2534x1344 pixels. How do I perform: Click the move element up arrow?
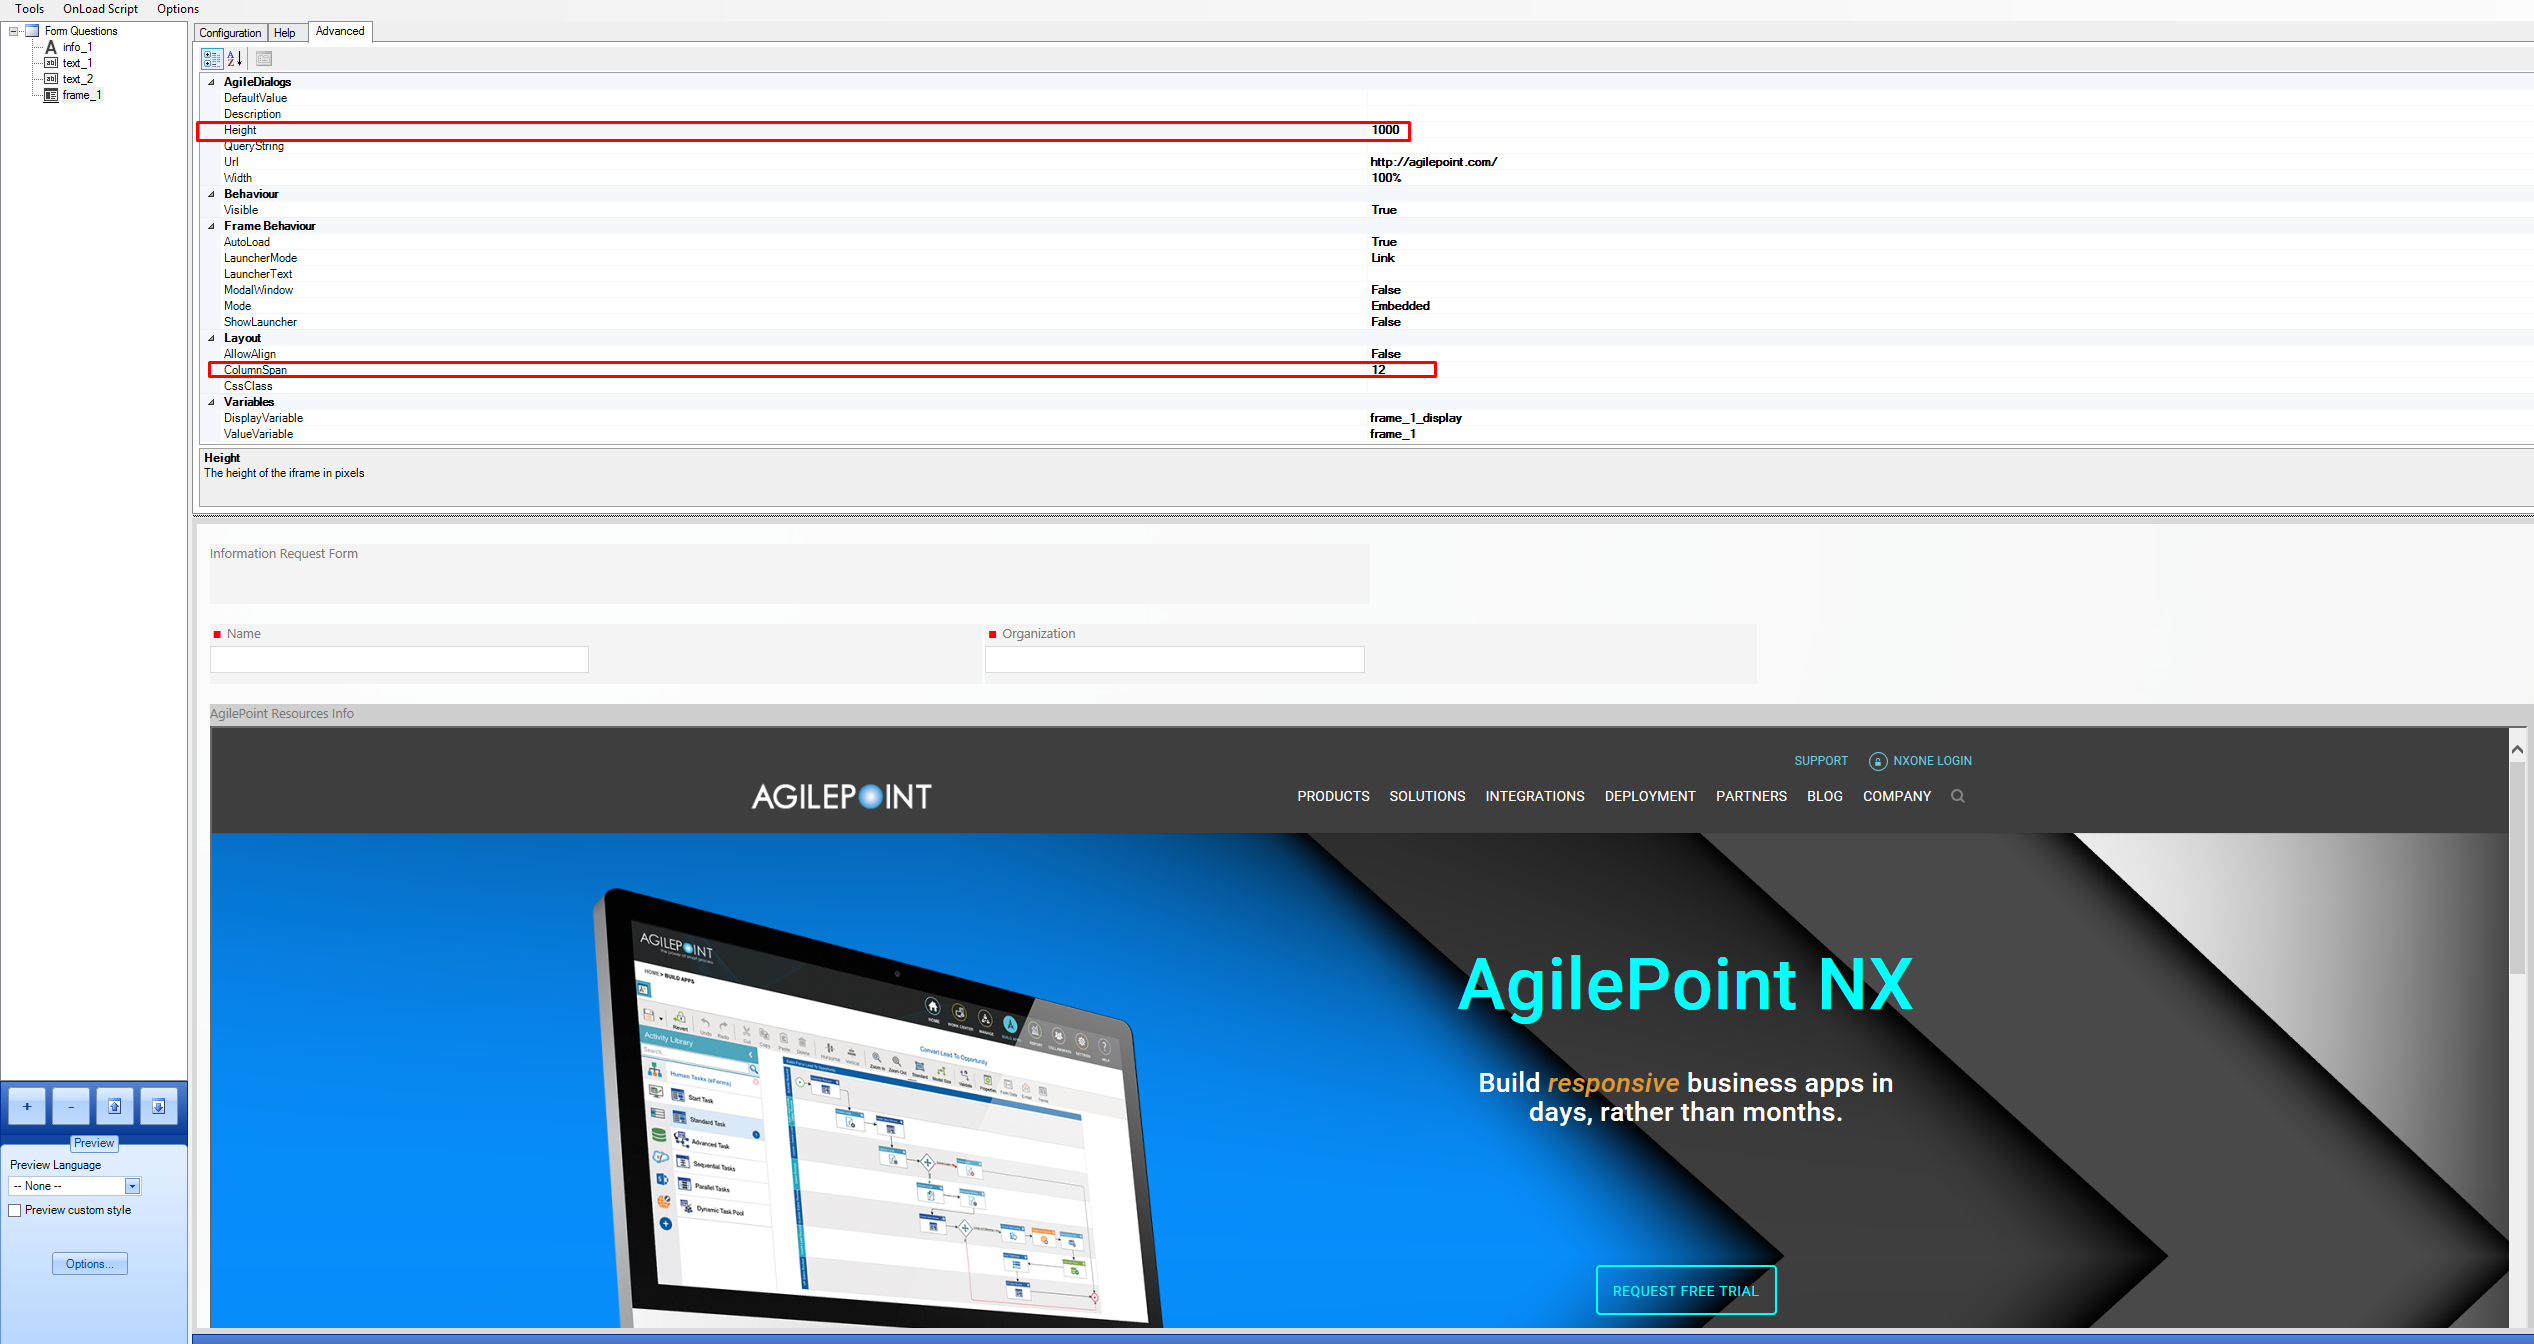115,1106
